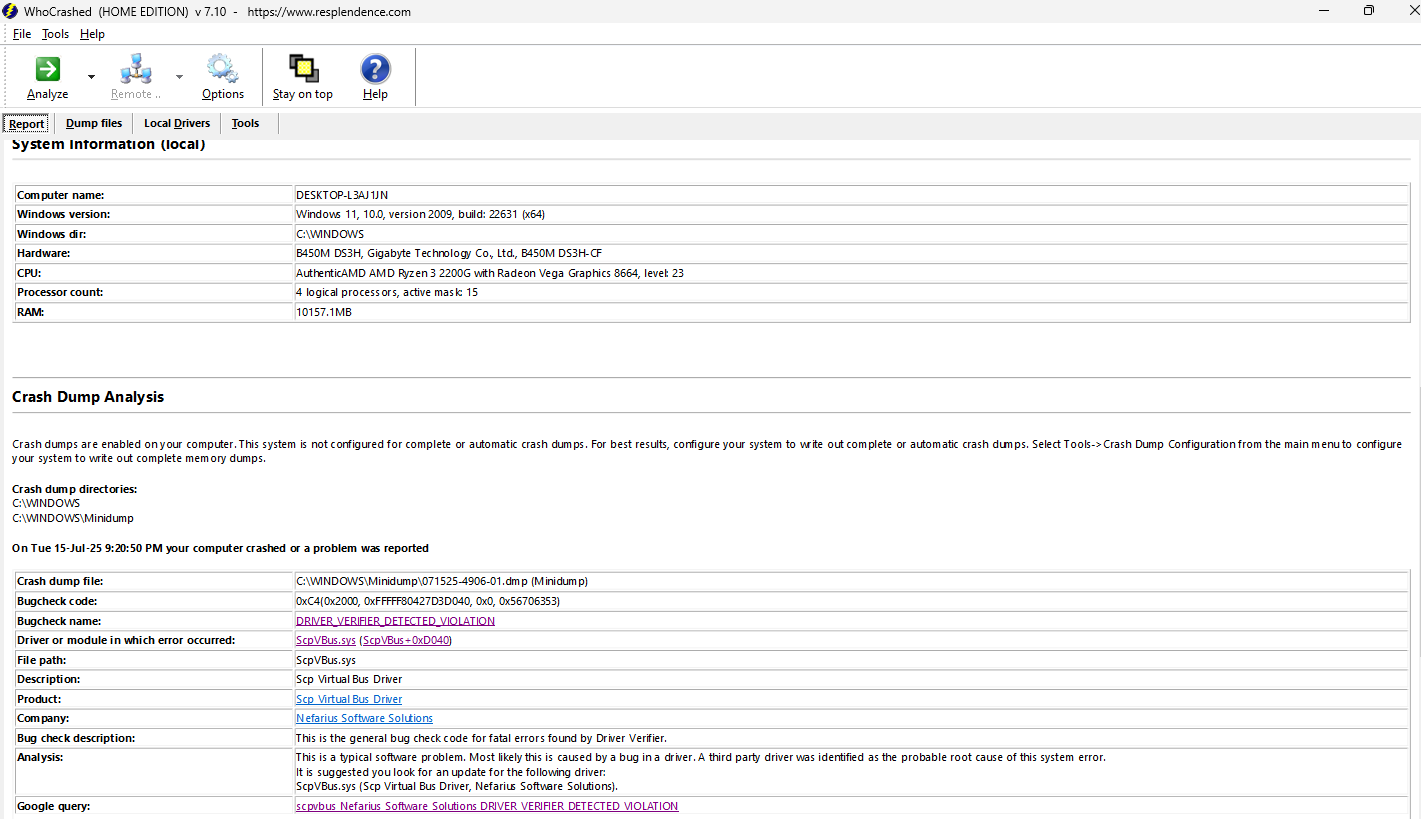
Task: Click the blue Help question mark icon
Action: click(x=375, y=70)
